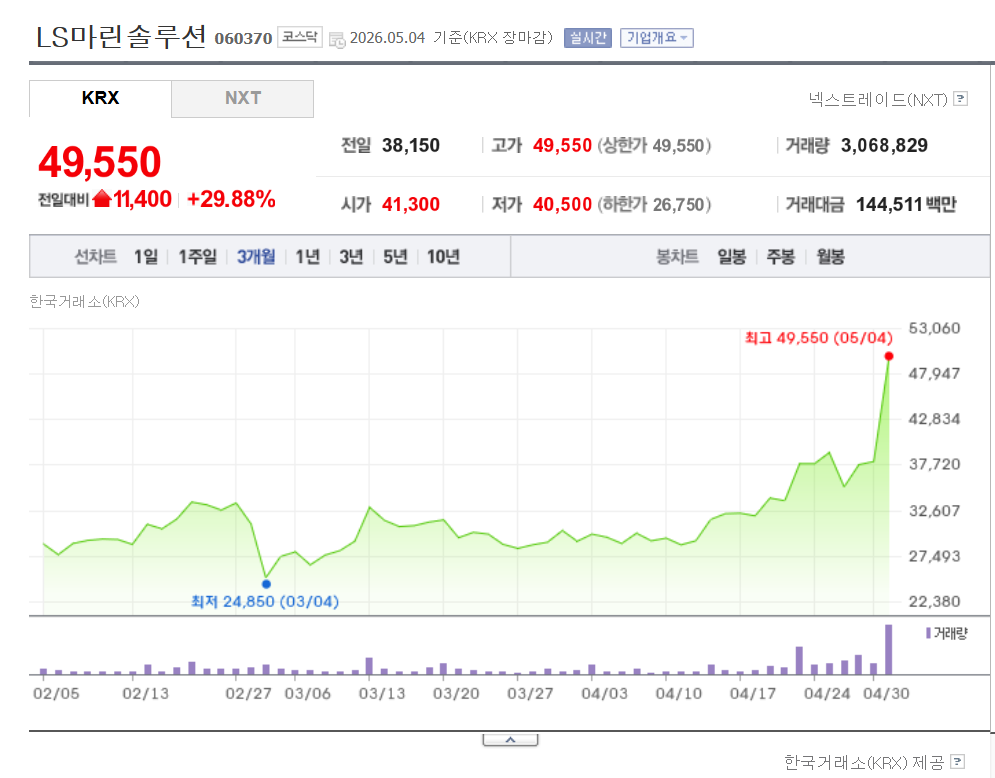Show the 일봉 daily candle chart
This screenshot has width=995, height=778.
tap(732, 257)
